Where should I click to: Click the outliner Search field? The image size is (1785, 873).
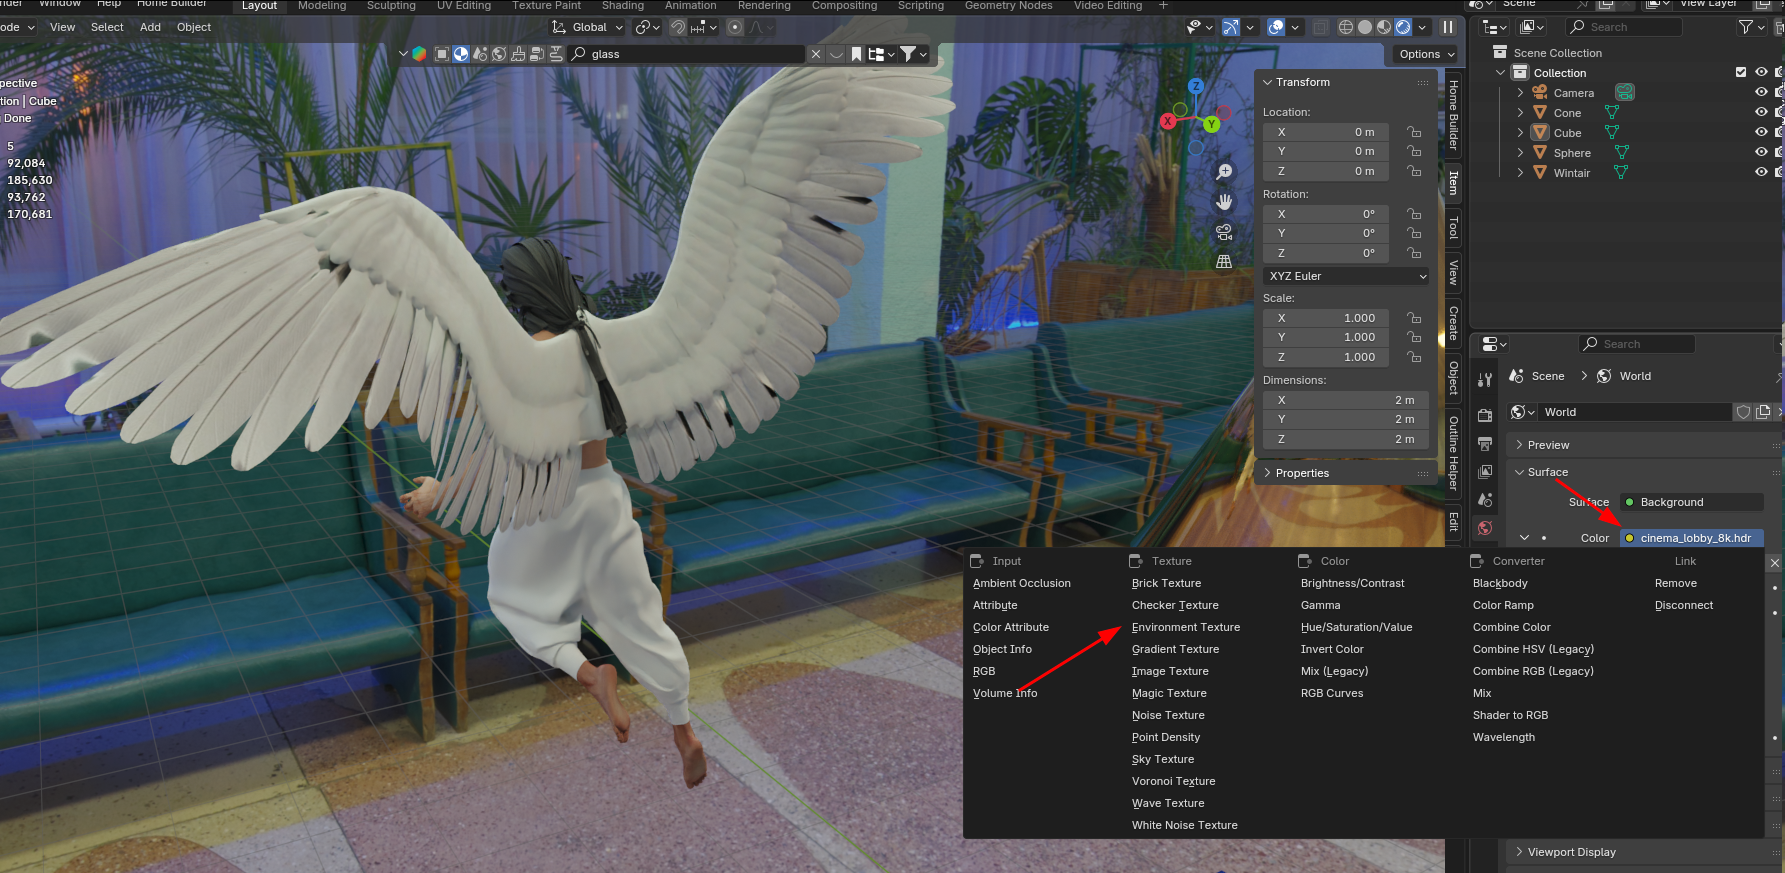point(1624,27)
